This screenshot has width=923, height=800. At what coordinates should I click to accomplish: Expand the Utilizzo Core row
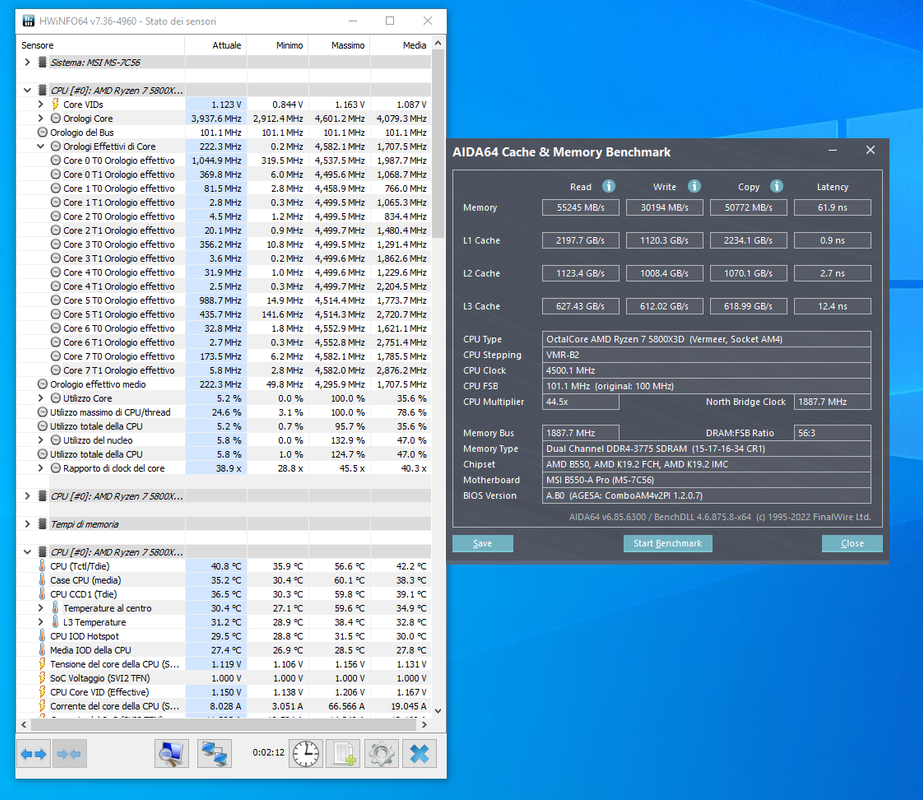coord(40,398)
